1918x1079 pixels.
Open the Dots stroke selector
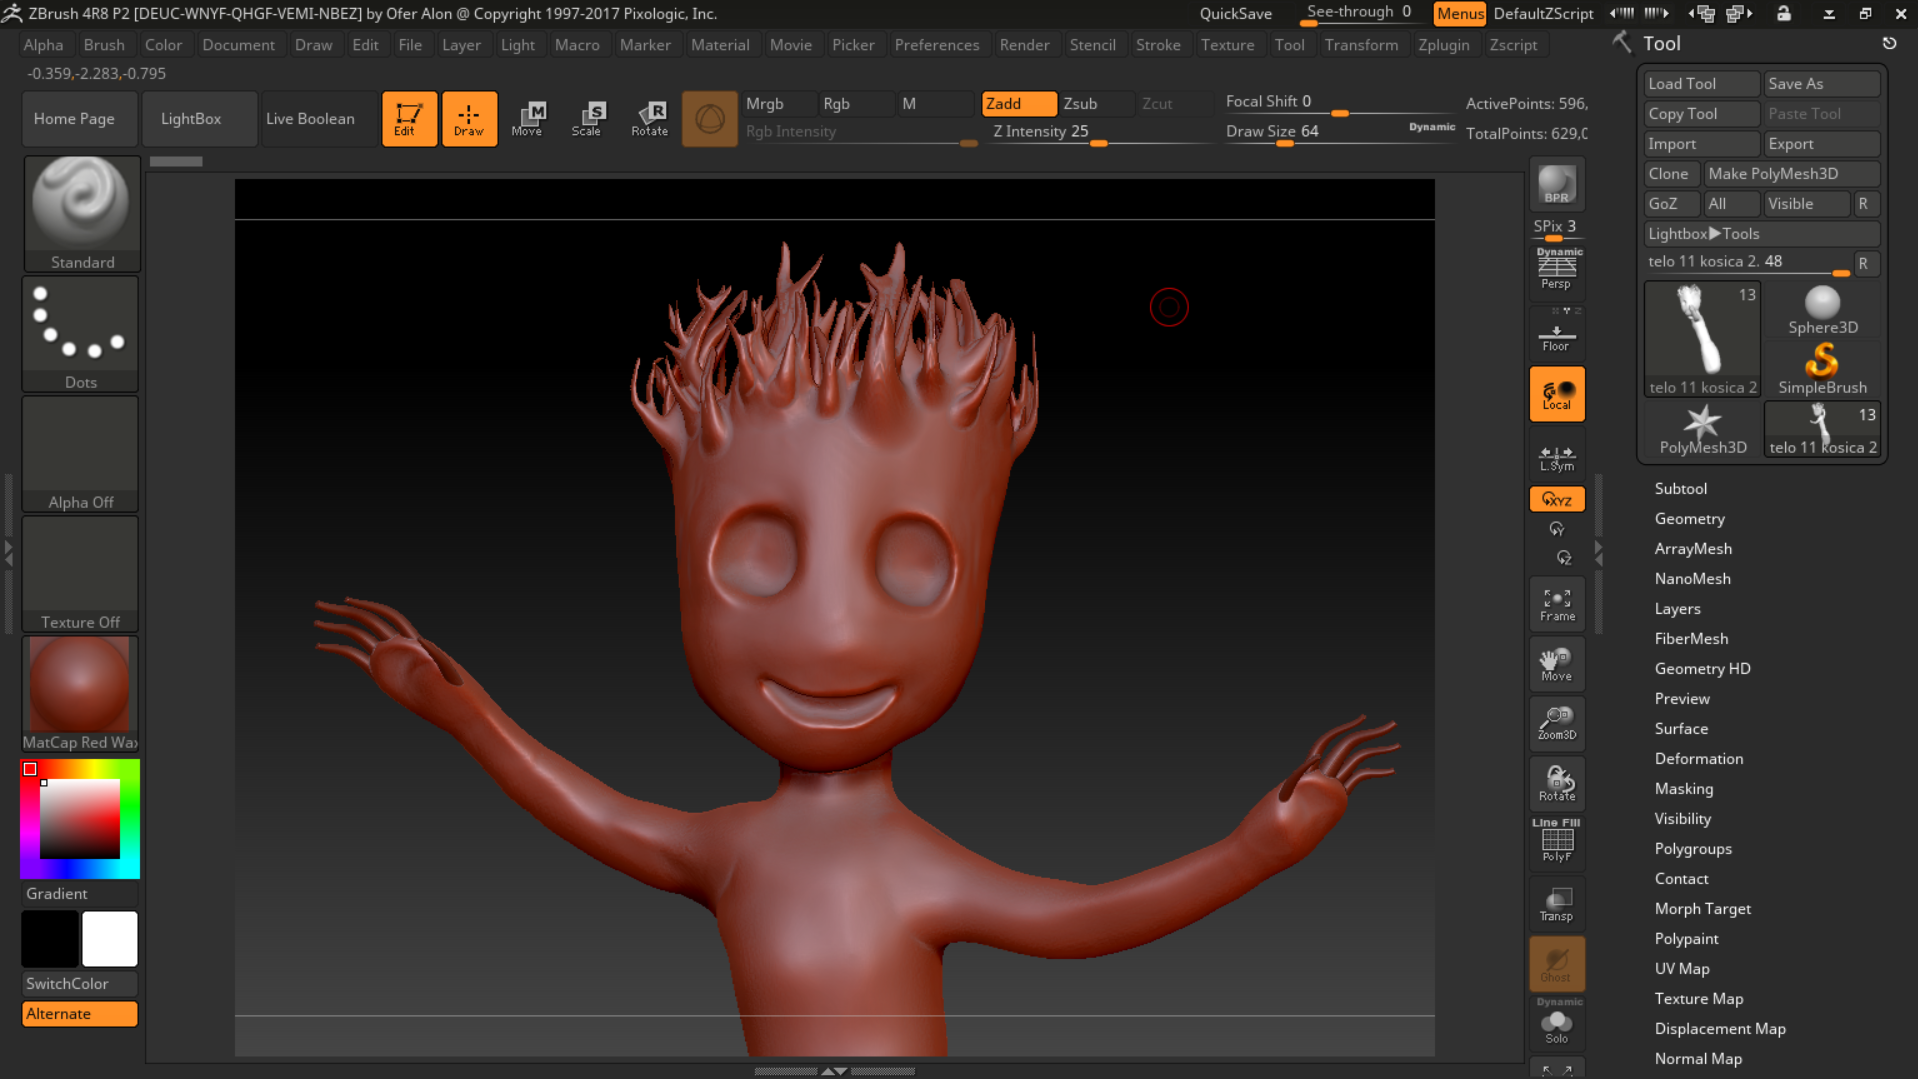(x=81, y=333)
